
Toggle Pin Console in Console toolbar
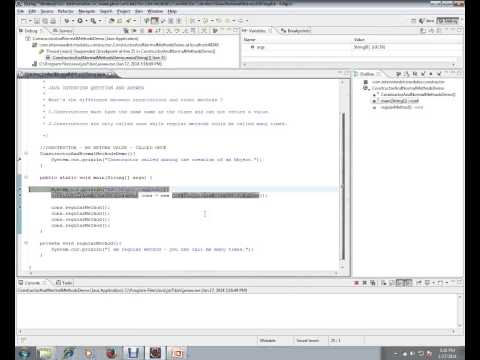(x=419, y=283)
